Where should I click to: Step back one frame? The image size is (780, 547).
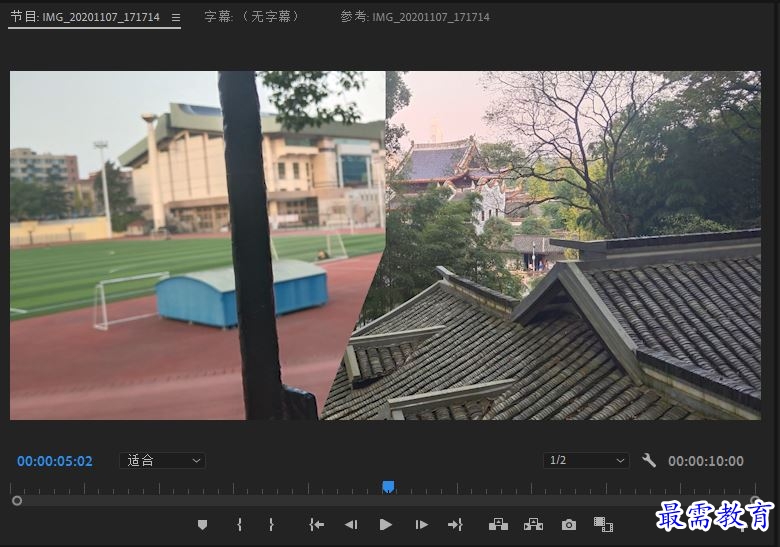351,525
